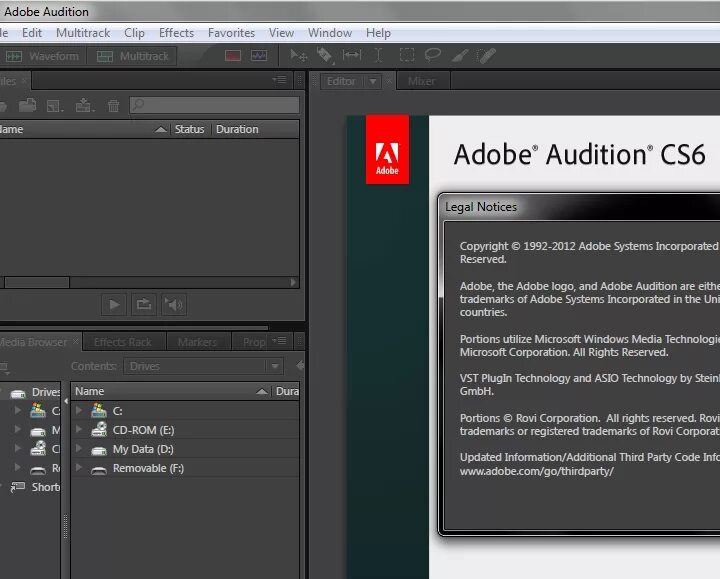Select the Paintbrush Selection tool
Screen dimensions: 720x579
pyautogui.click(x=460, y=56)
